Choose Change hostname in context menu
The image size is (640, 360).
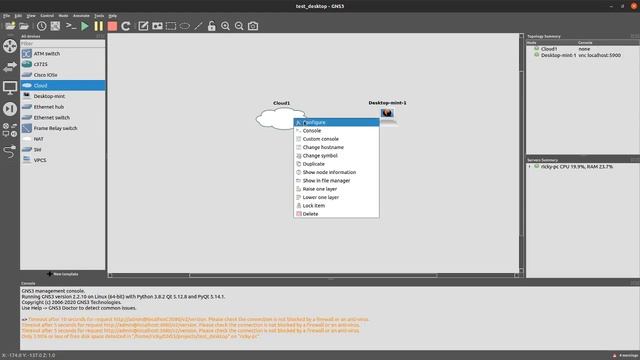[x=336, y=147]
